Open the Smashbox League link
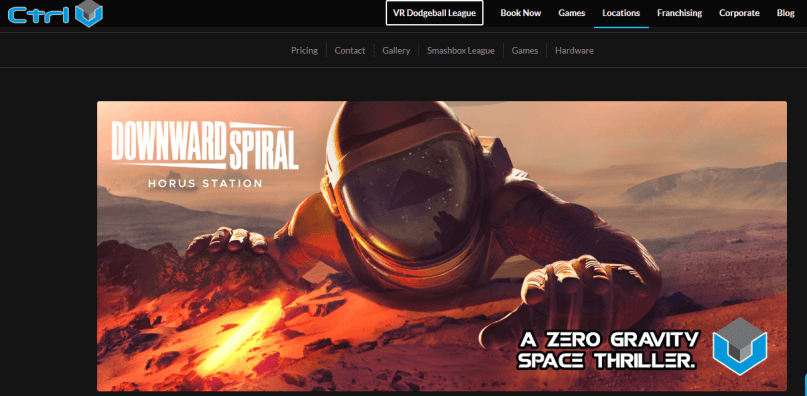This screenshot has height=396, width=807. click(461, 50)
